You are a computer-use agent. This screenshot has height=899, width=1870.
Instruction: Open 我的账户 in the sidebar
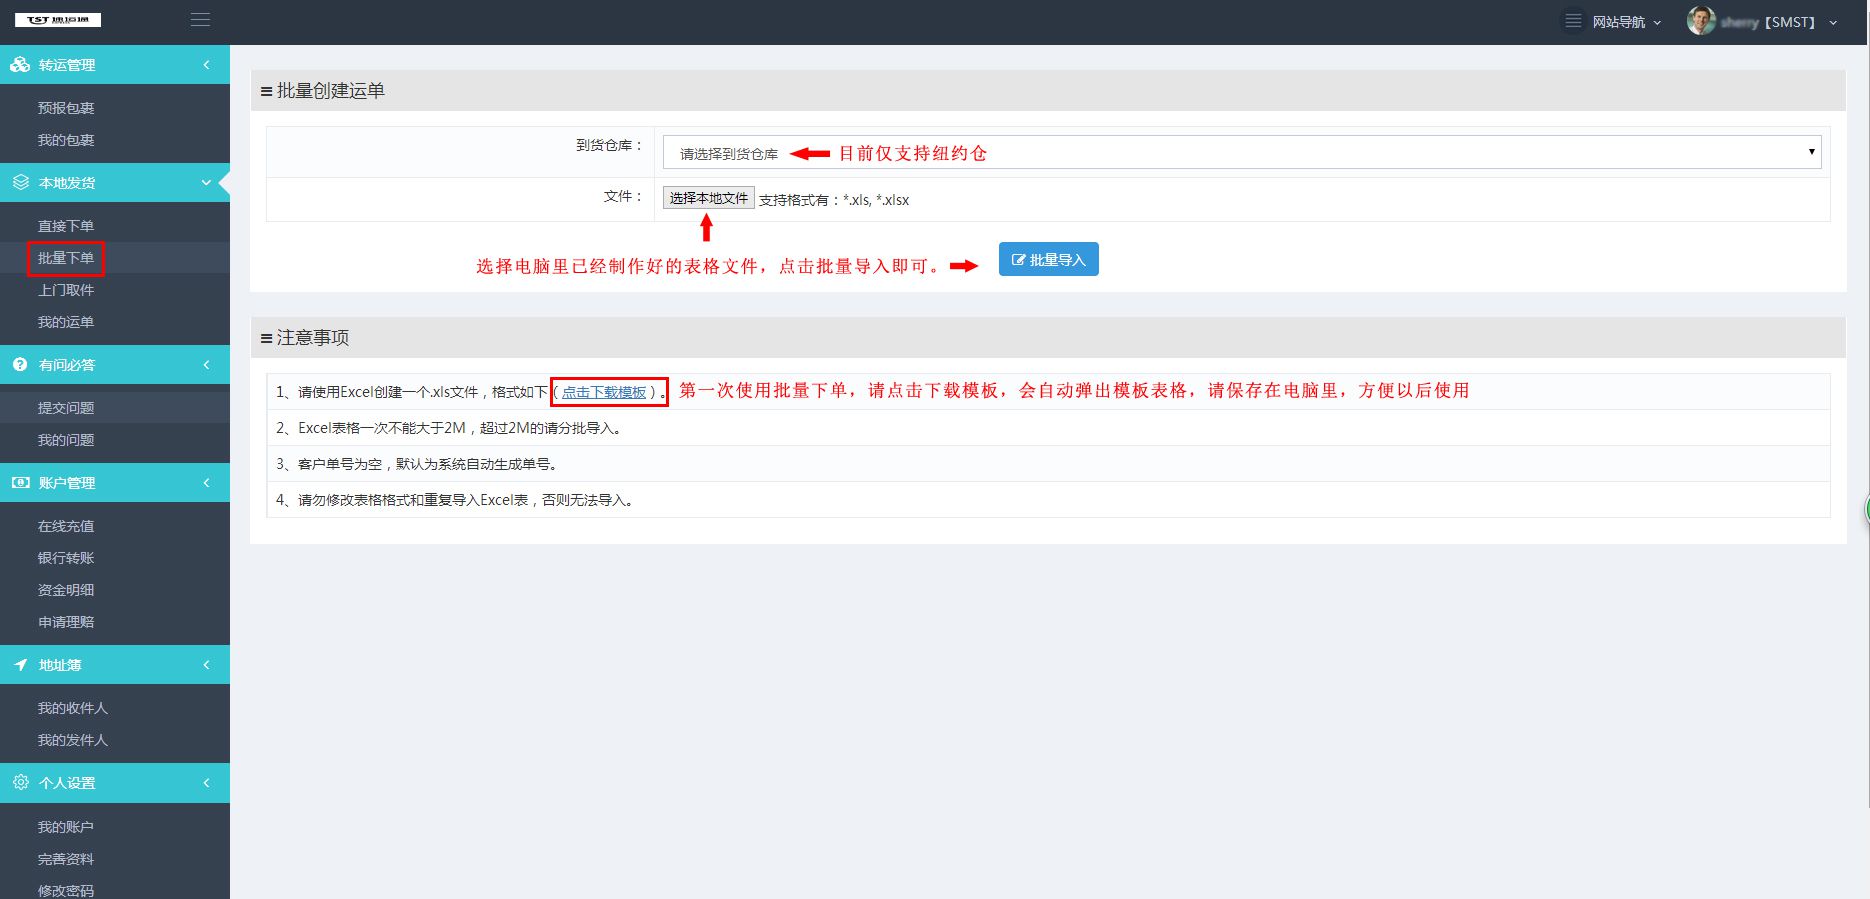[x=66, y=827]
